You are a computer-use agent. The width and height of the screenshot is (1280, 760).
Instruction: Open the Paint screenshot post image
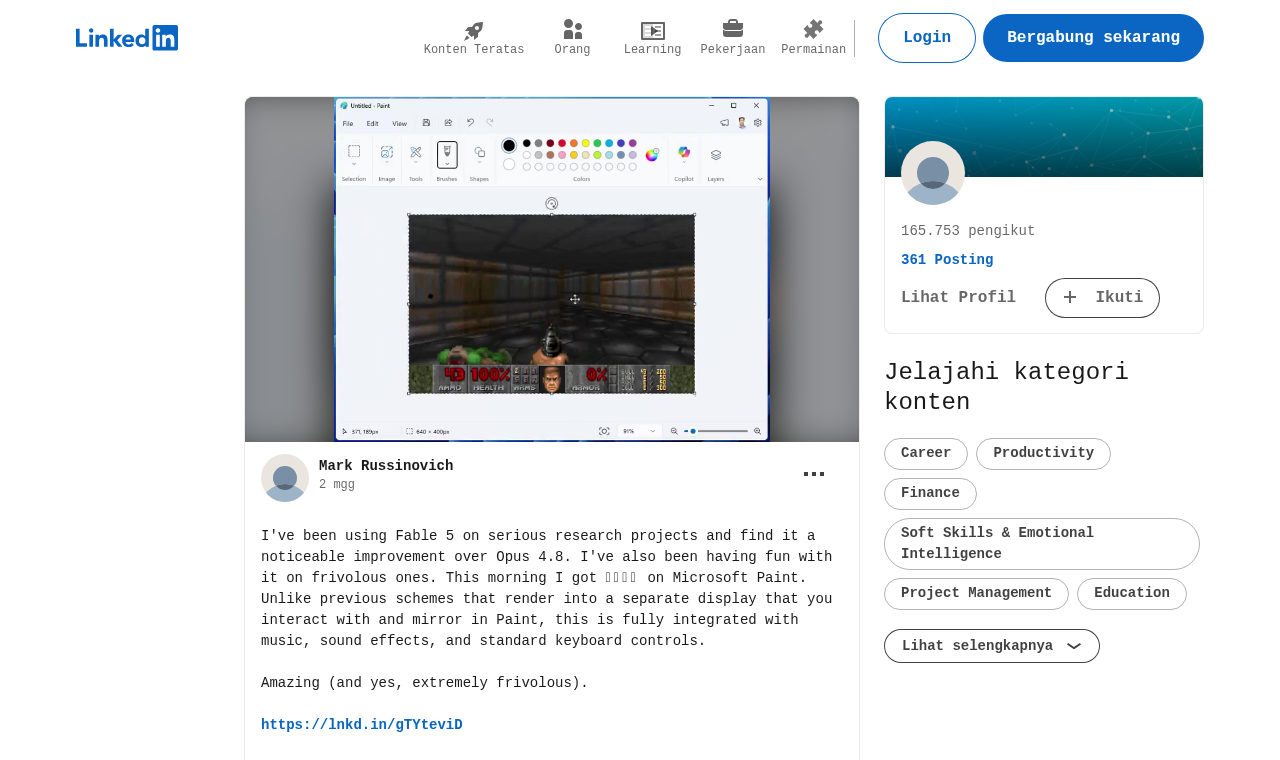[552, 269]
